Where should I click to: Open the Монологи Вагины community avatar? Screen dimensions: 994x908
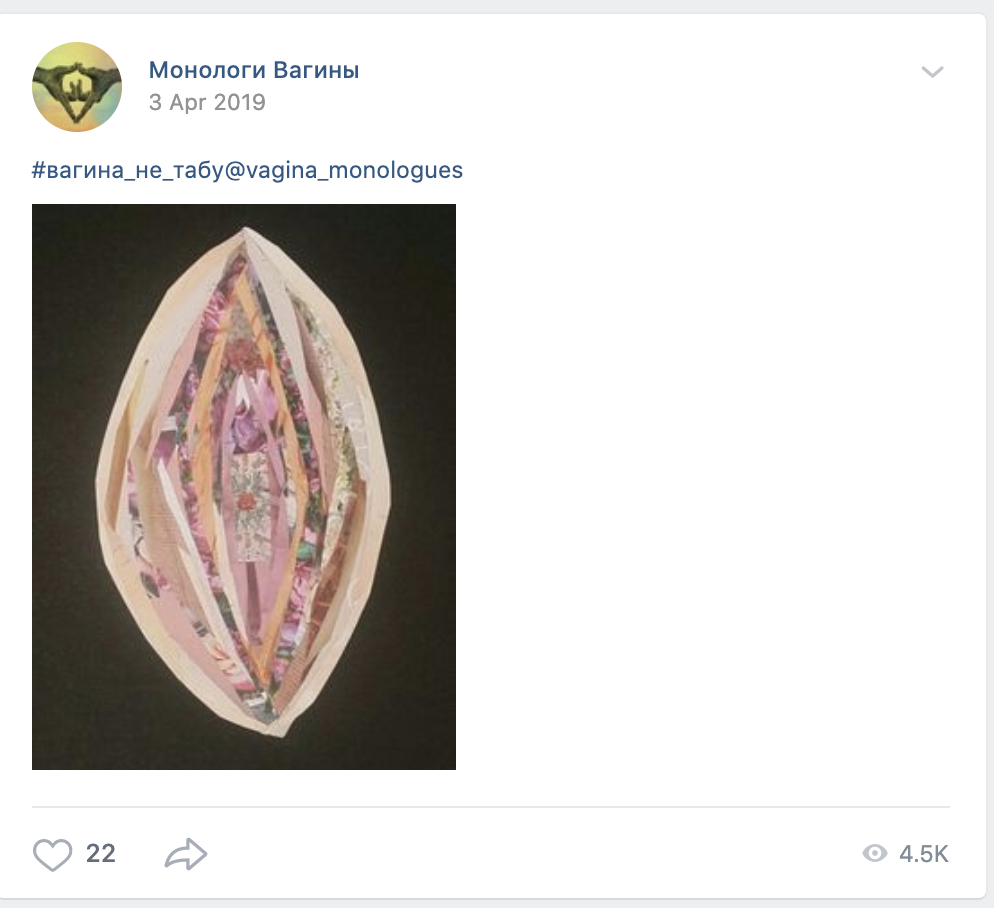(77, 87)
